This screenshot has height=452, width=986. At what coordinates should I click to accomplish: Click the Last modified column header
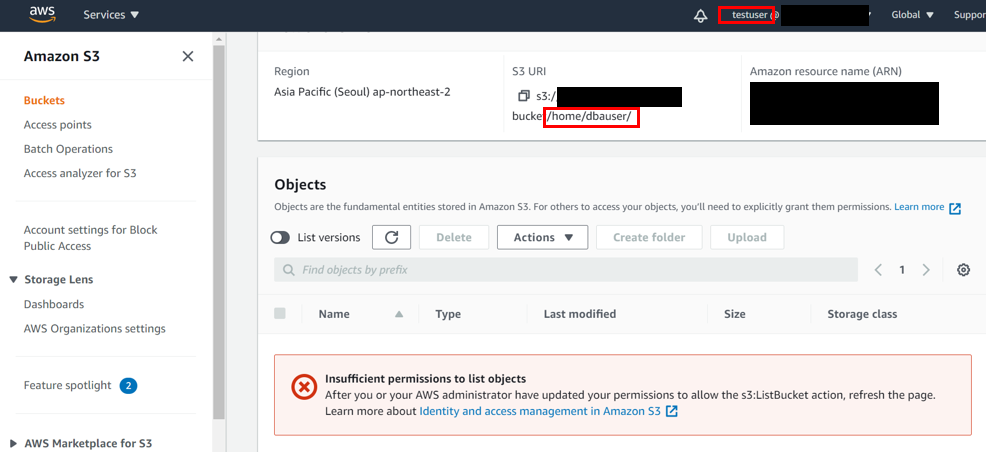pyautogui.click(x=580, y=314)
